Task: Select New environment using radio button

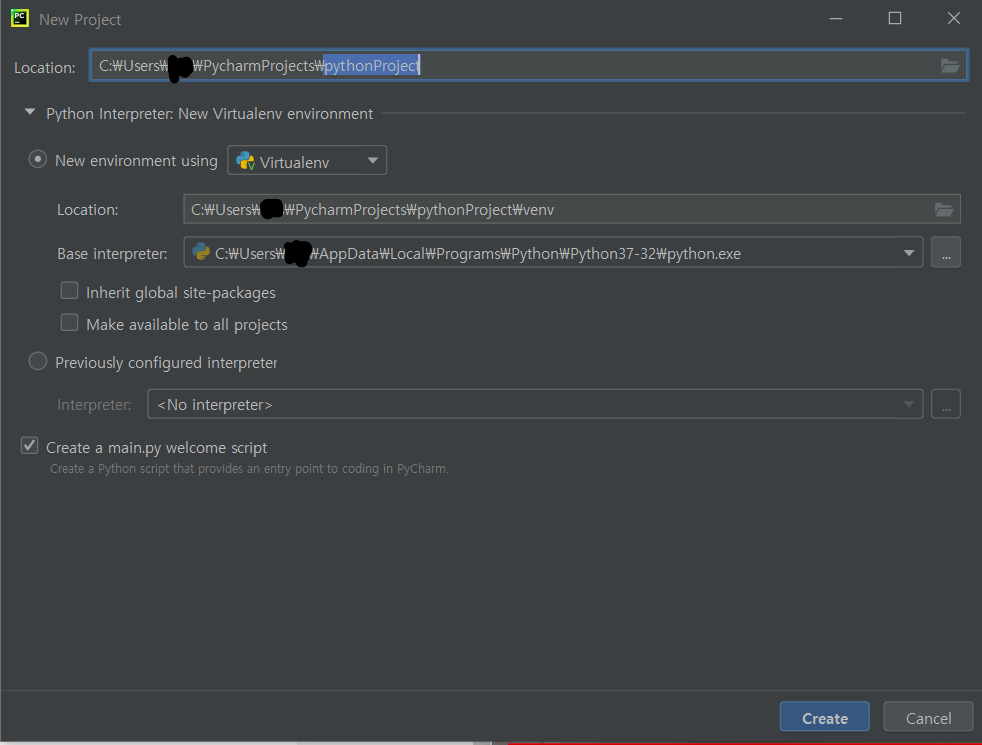Action: tap(38, 160)
